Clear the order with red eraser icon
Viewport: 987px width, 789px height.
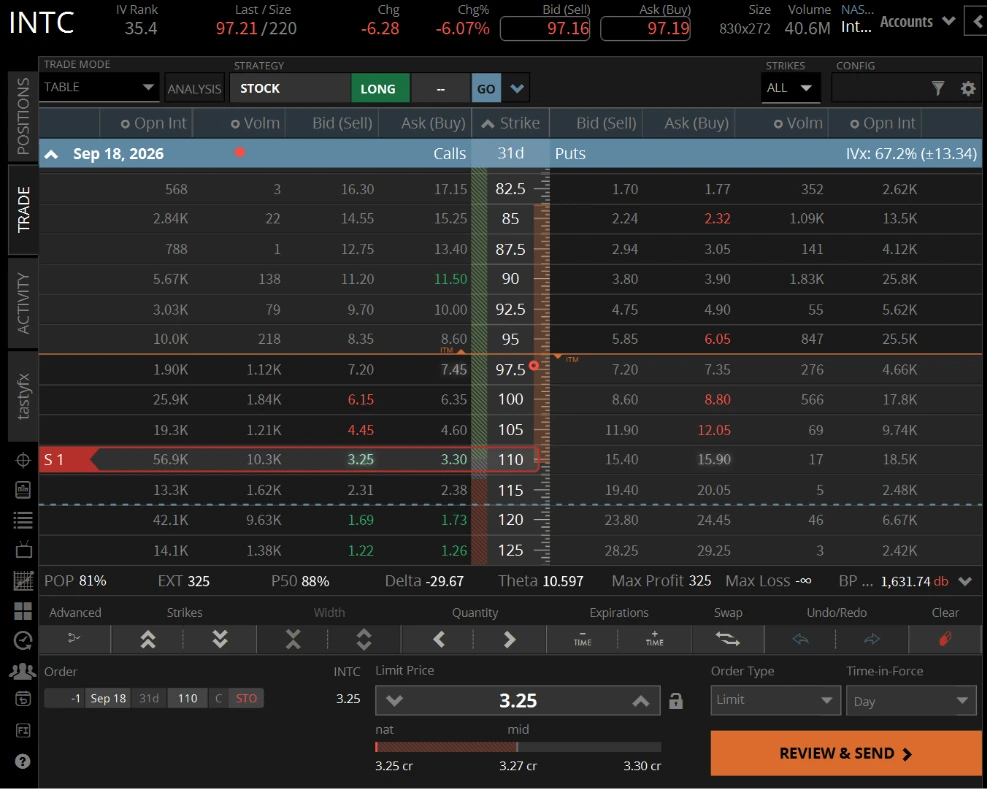[945, 639]
